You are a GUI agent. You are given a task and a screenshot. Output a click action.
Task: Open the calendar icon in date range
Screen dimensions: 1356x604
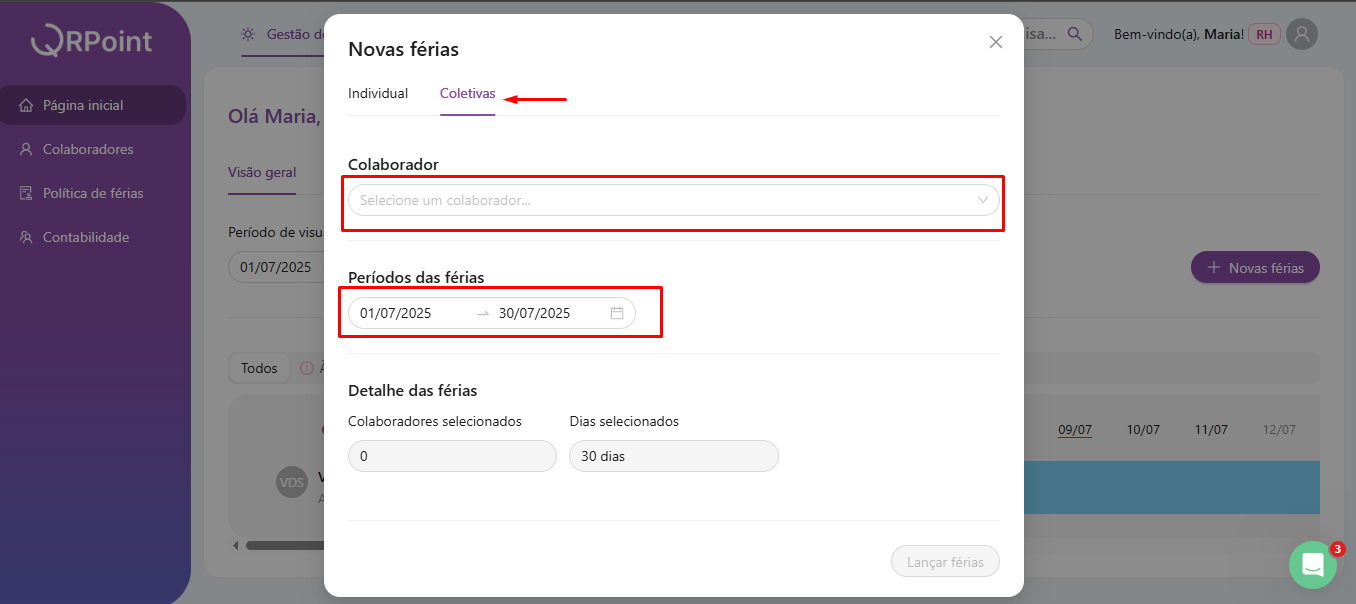click(617, 313)
